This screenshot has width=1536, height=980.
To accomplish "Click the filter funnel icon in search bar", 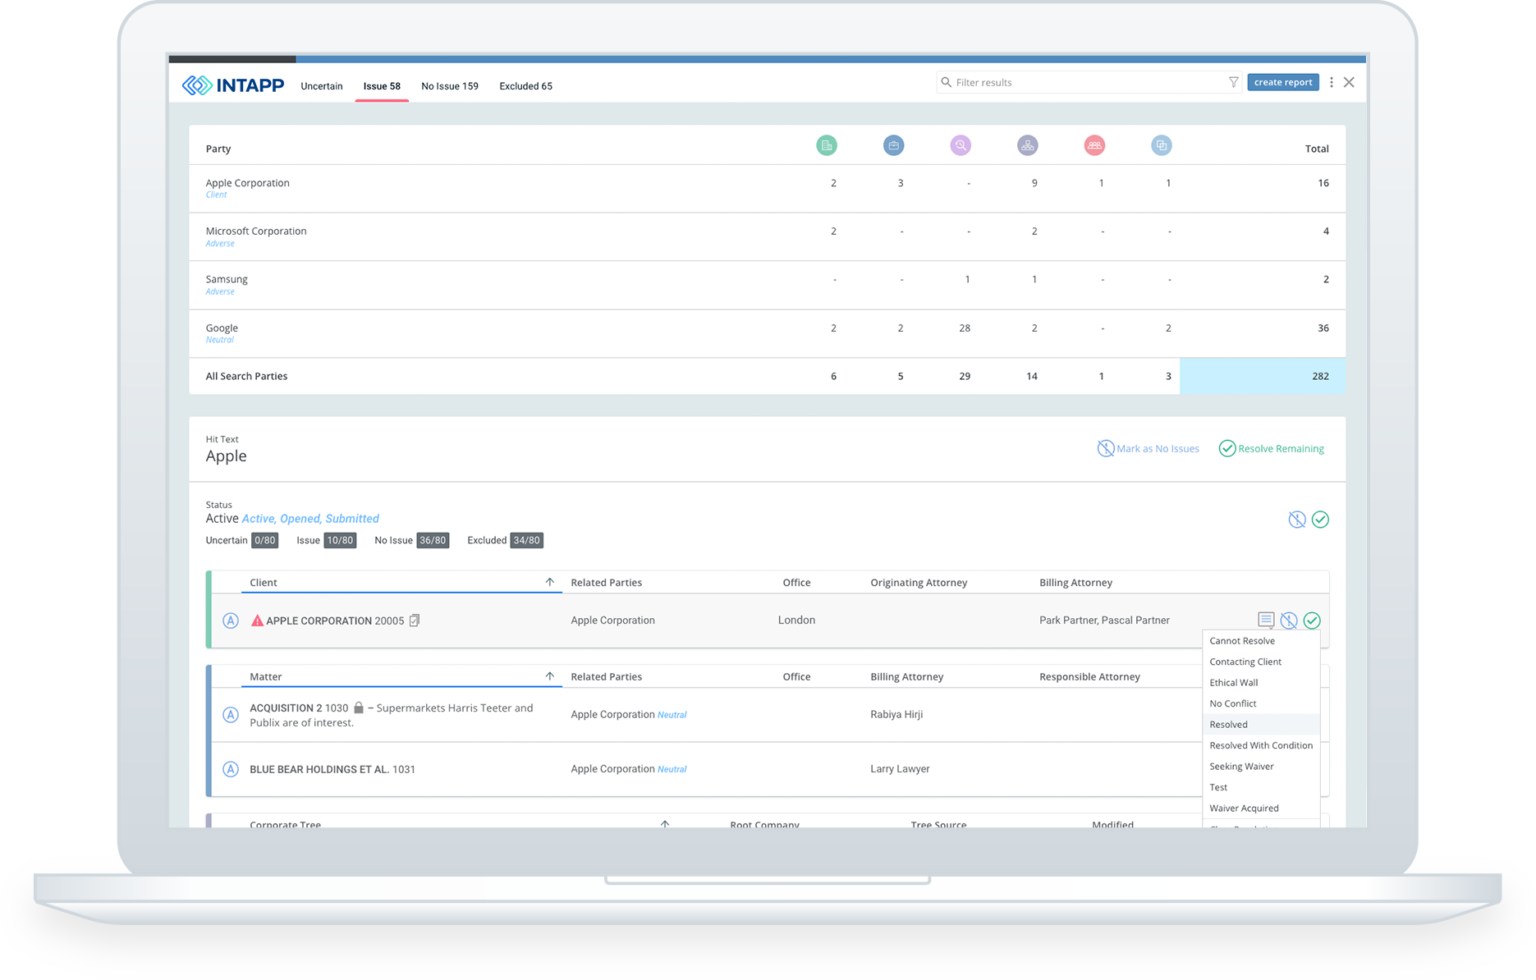I will tap(1233, 83).
